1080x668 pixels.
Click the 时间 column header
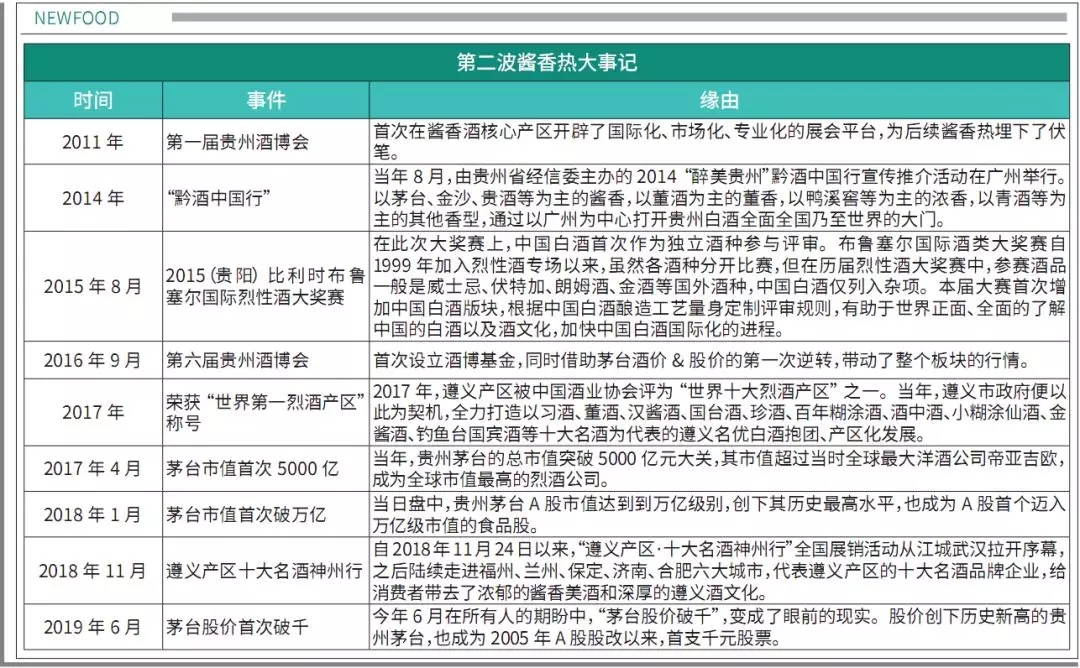(93, 101)
